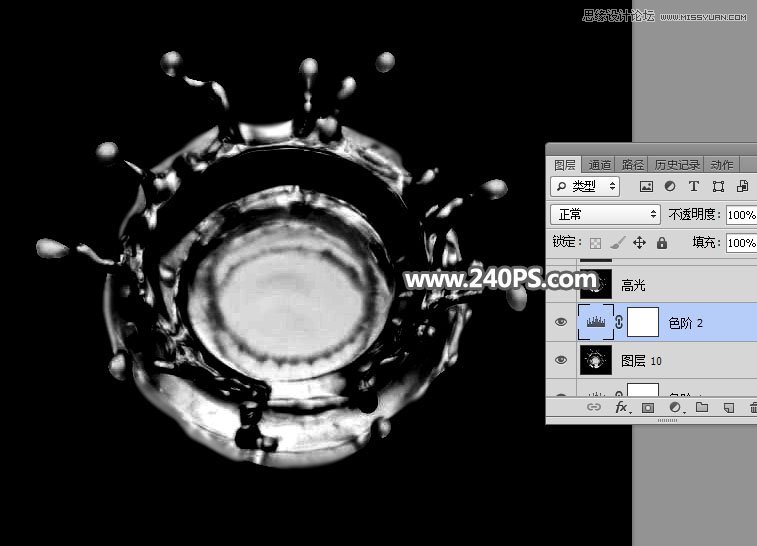The width and height of the screenshot is (757, 546).
Task: Hide the 色阶 2 layer via eye icon
Action: pos(561,322)
